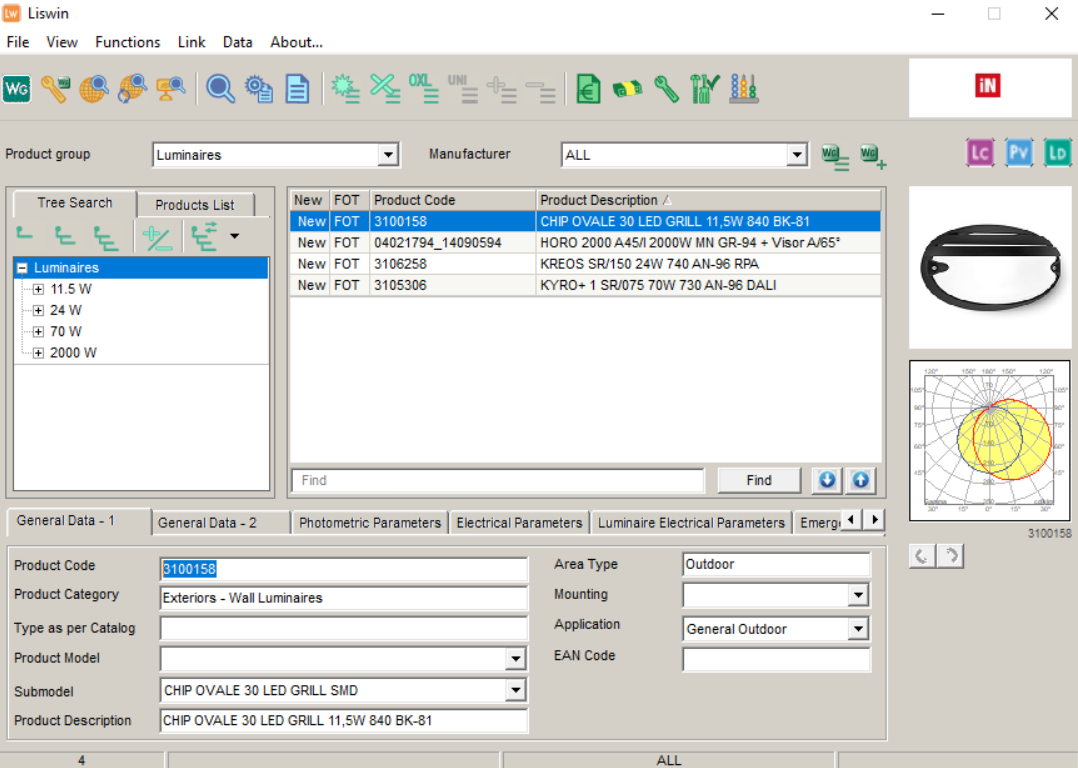Open the Functions menu

tap(127, 42)
